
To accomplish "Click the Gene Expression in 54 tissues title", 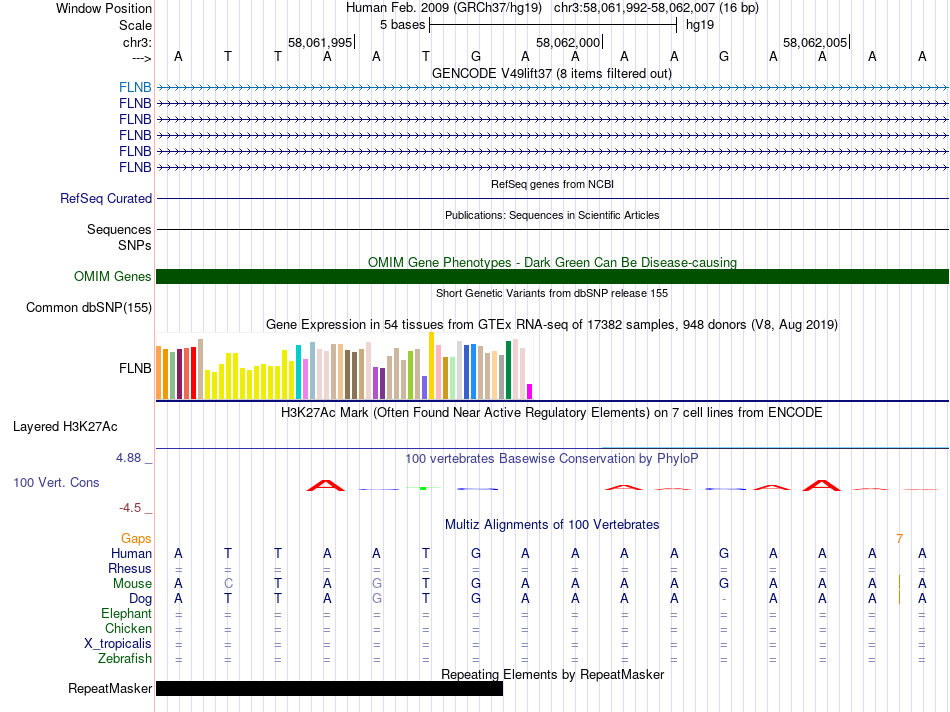I will tap(552, 324).
